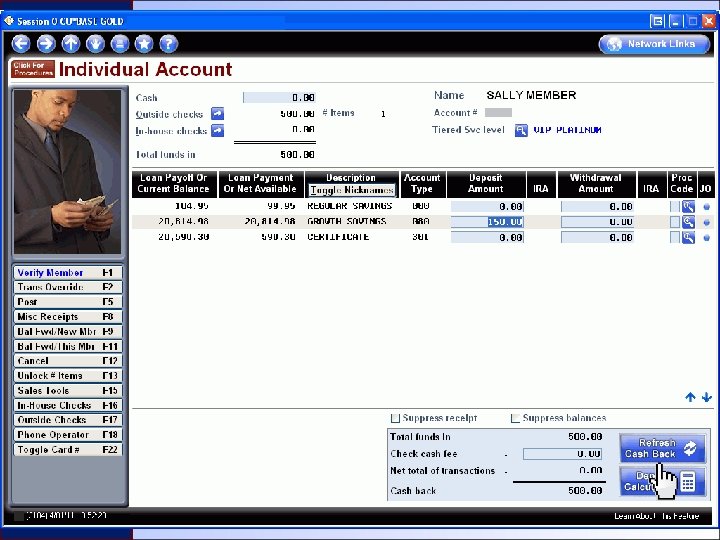Click the Refresh Cash Back button
The width and height of the screenshot is (720, 540).
pos(662,449)
